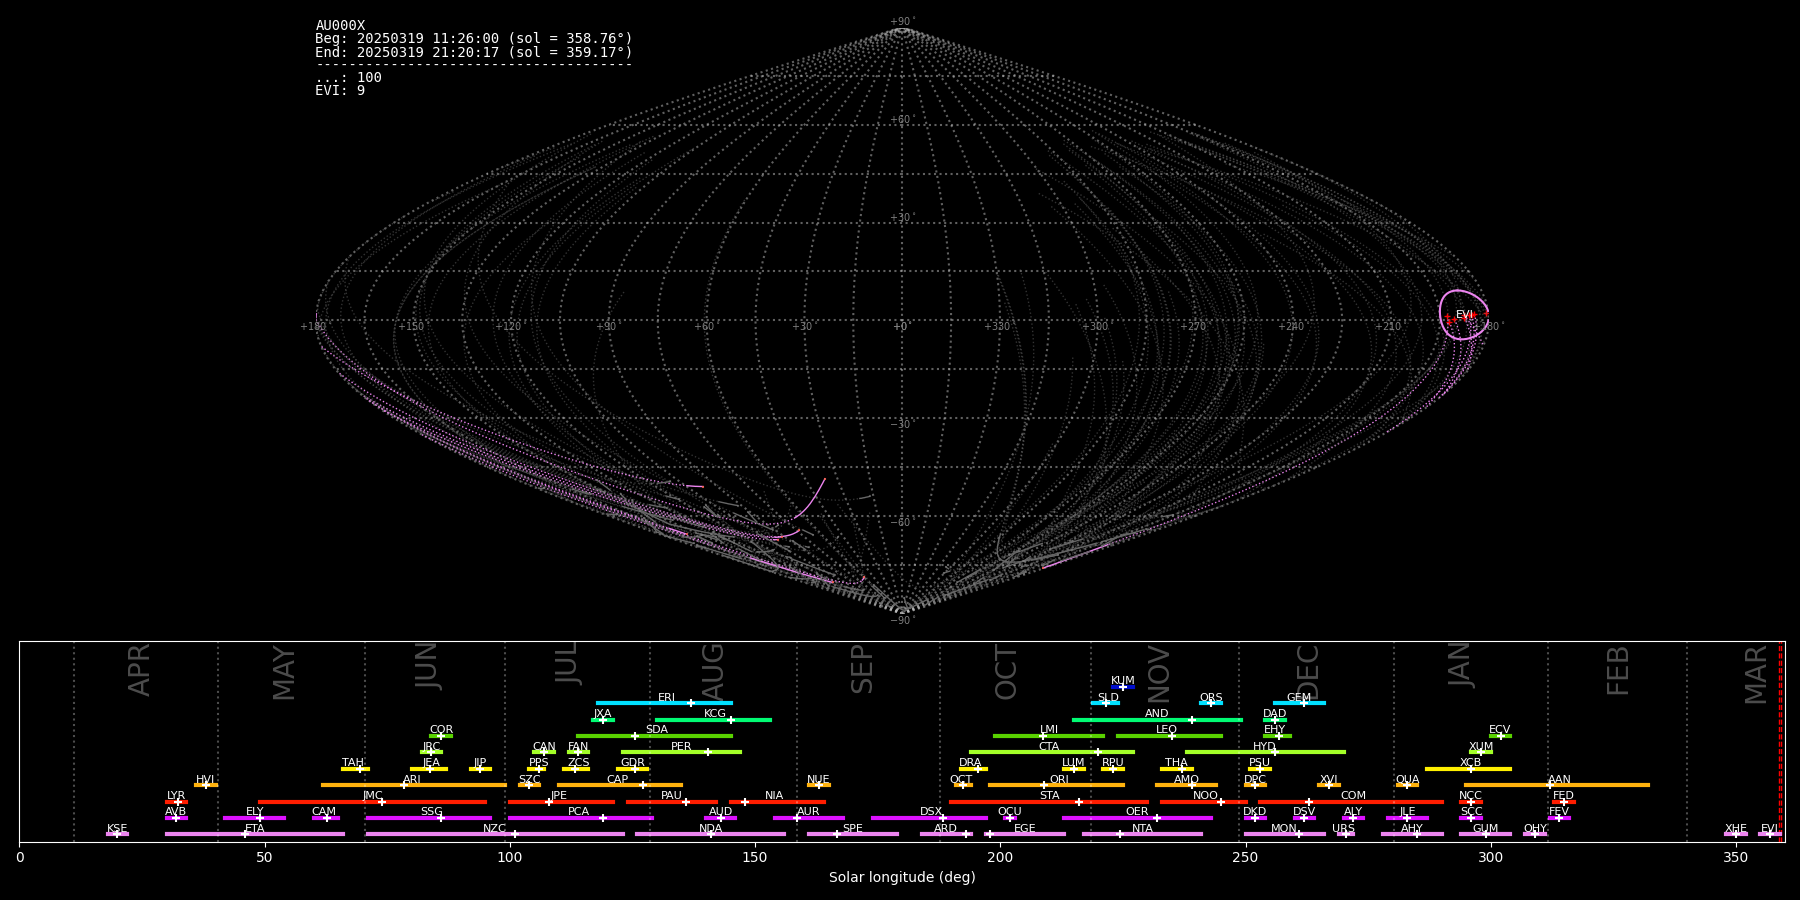Select the XCB shower bar
Image resolution: width=1800 pixels, height=900 pixels.
click(1468, 769)
